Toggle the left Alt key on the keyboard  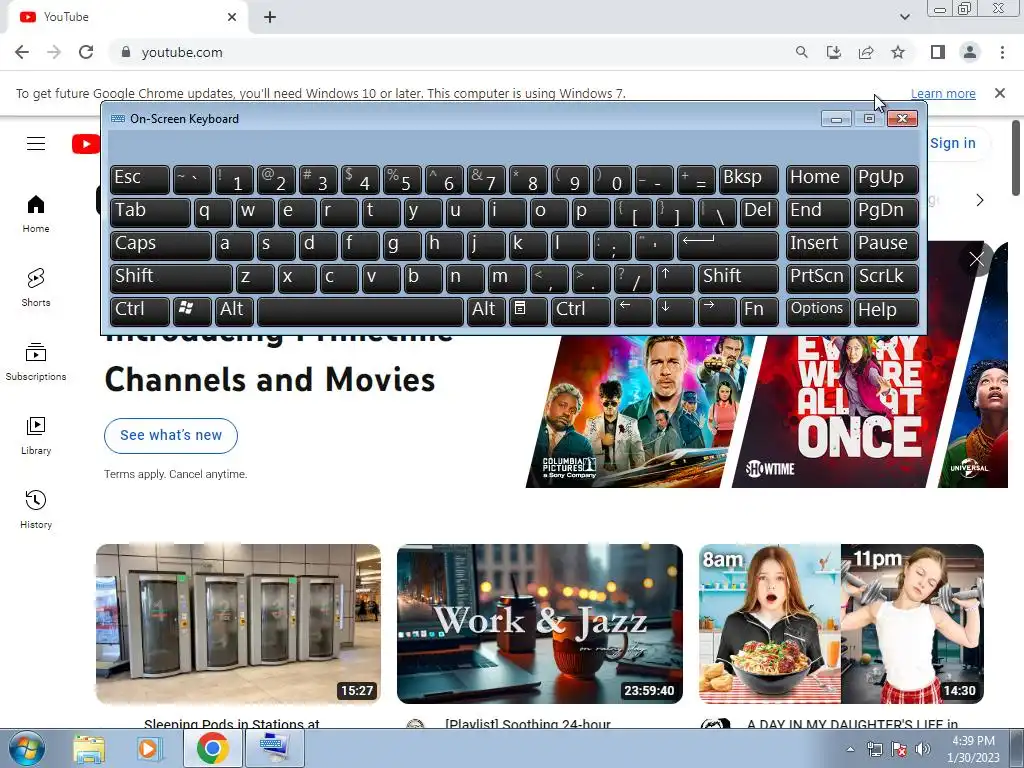click(x=234, y=310)
